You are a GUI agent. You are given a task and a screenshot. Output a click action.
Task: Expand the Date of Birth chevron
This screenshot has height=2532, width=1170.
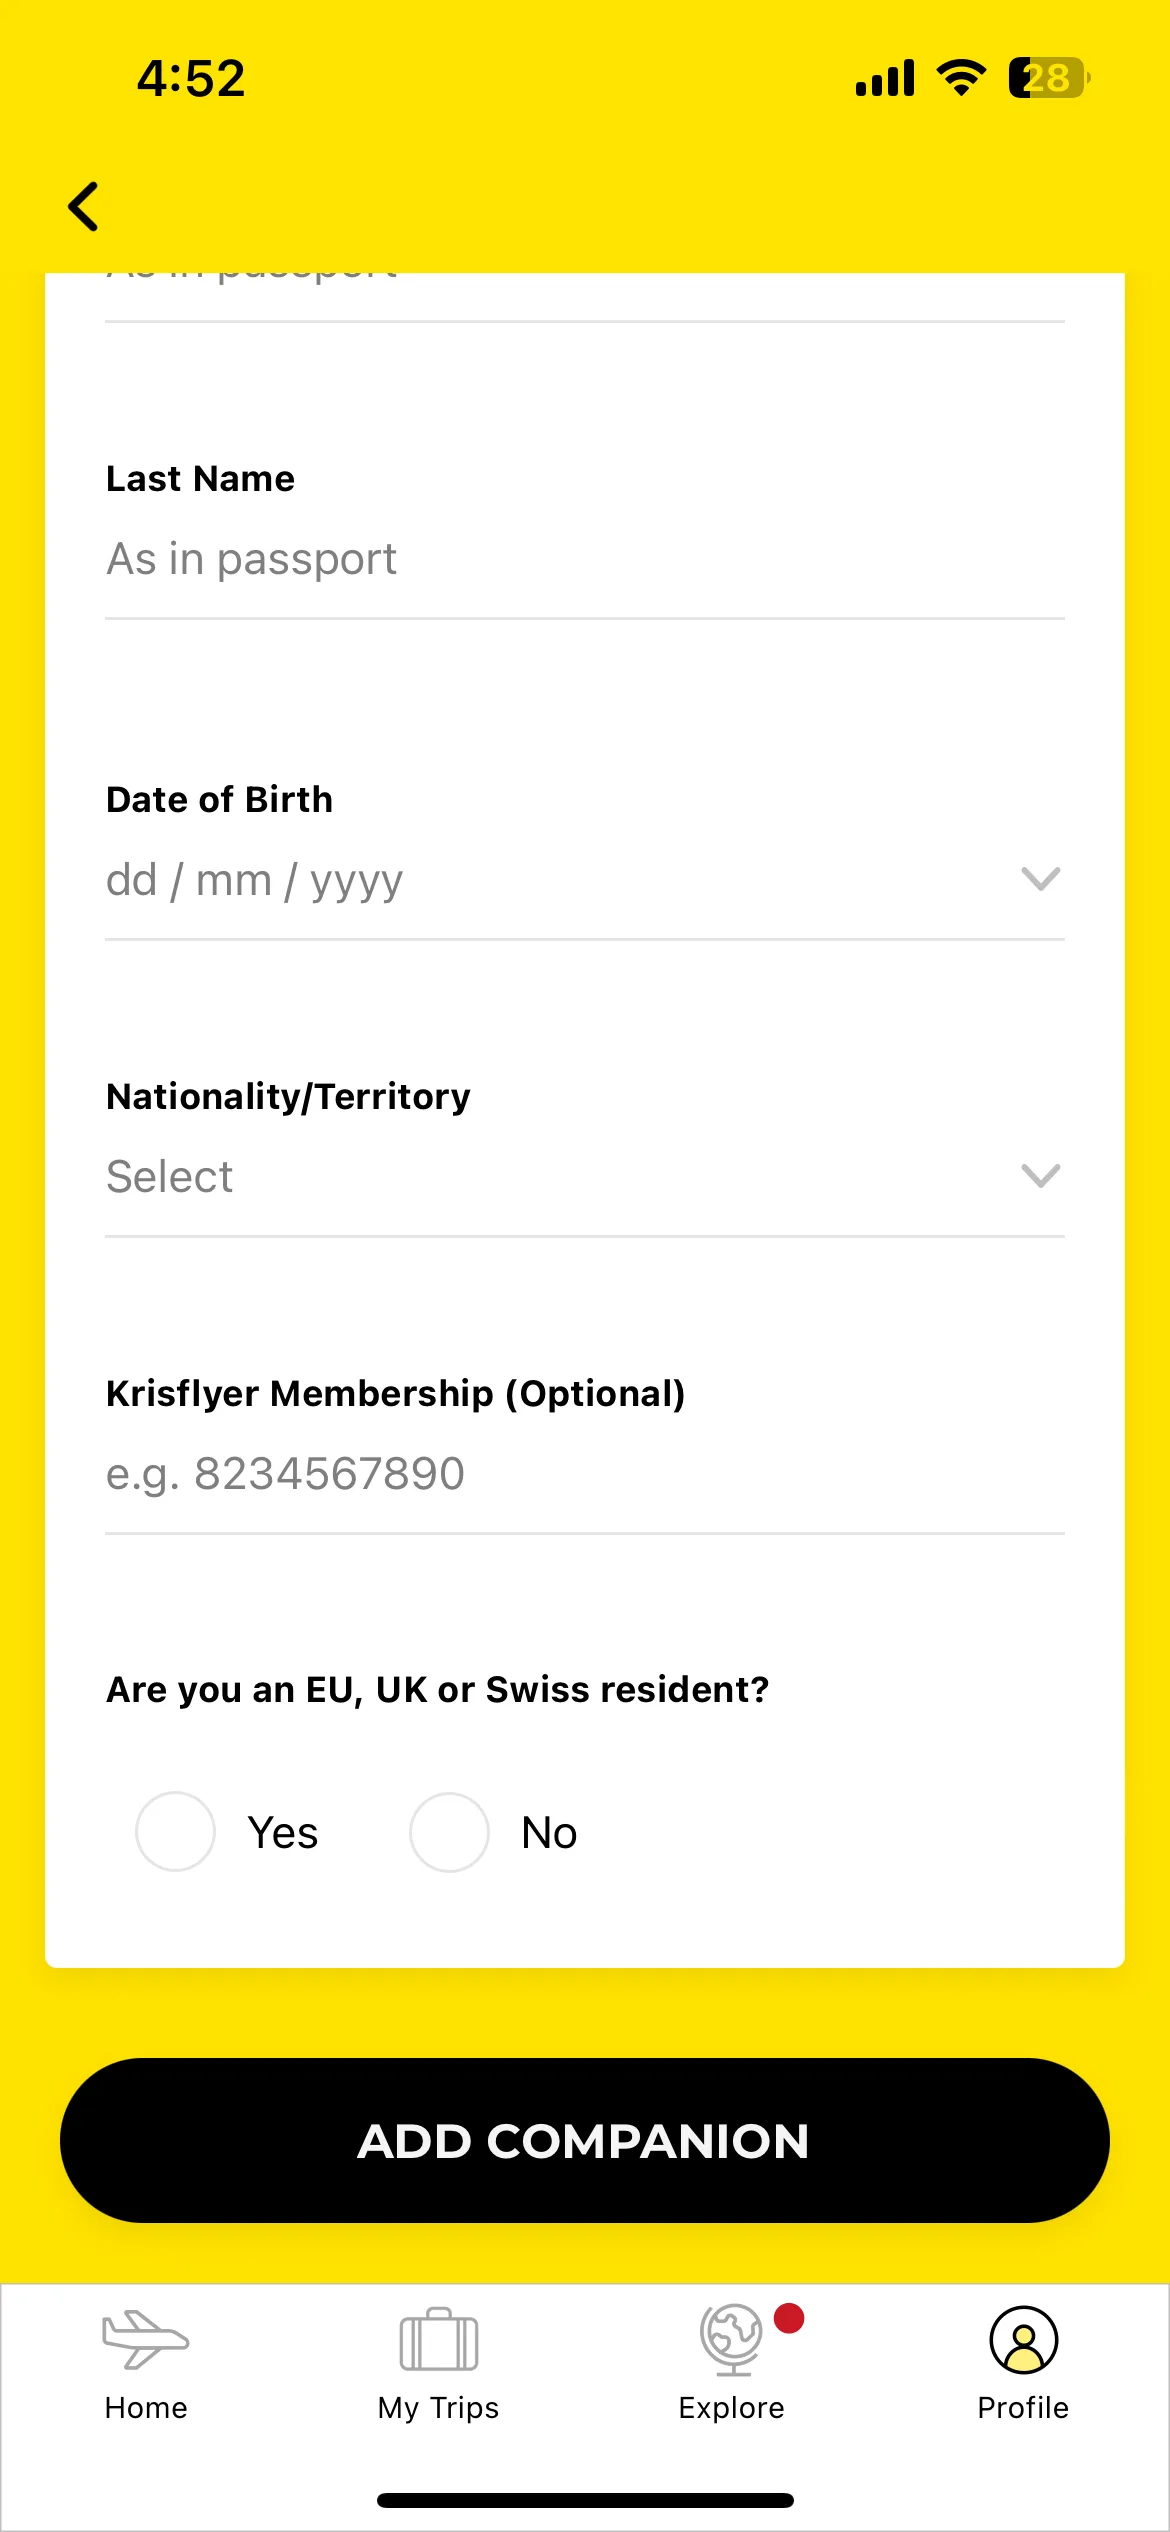point(1040,879)
